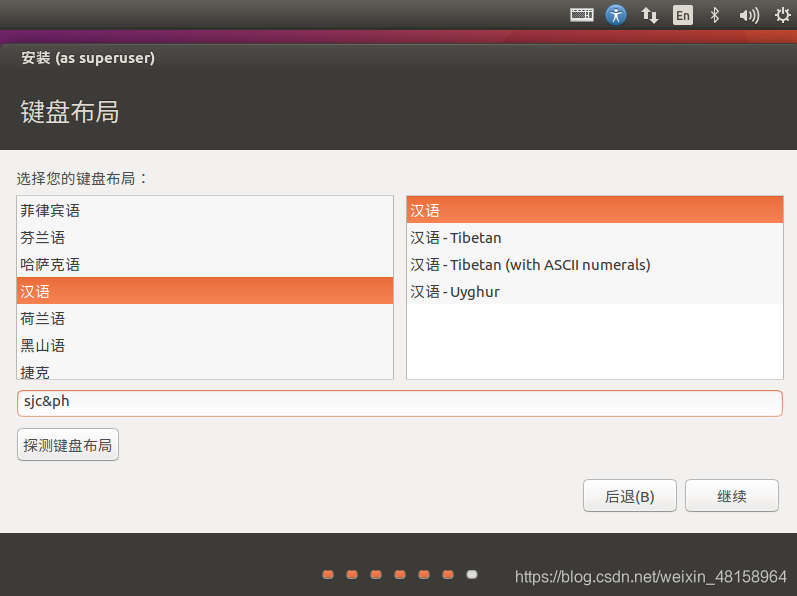Open the system power gear menu
This screenshot has width=797, height=596.
[782, 15]
